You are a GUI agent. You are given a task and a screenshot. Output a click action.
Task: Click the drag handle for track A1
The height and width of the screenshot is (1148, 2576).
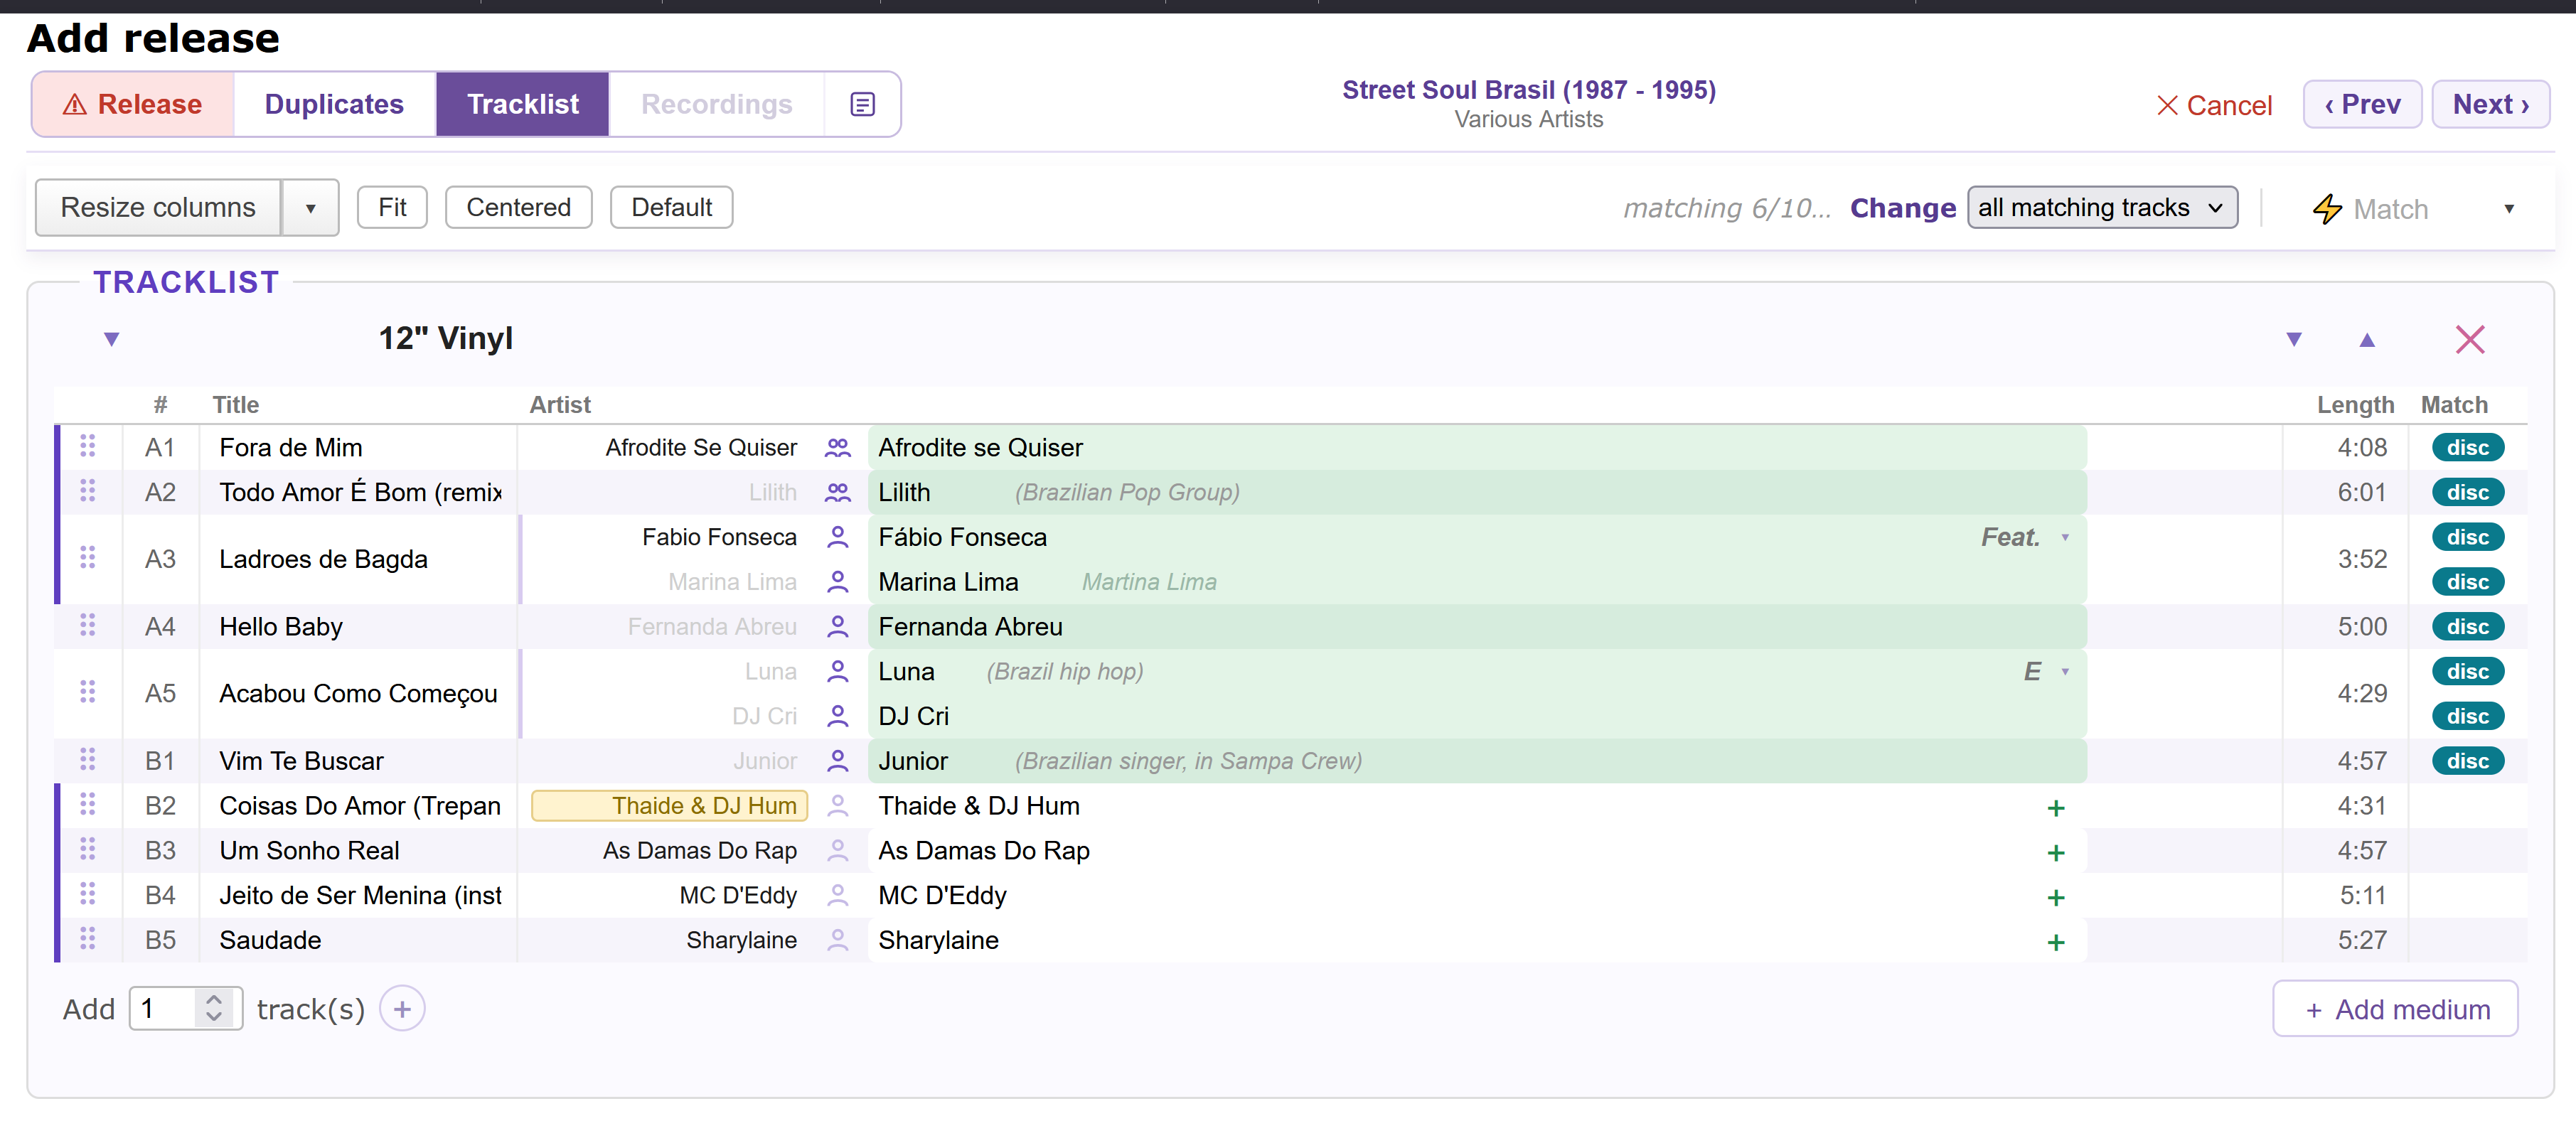point(88,446)
